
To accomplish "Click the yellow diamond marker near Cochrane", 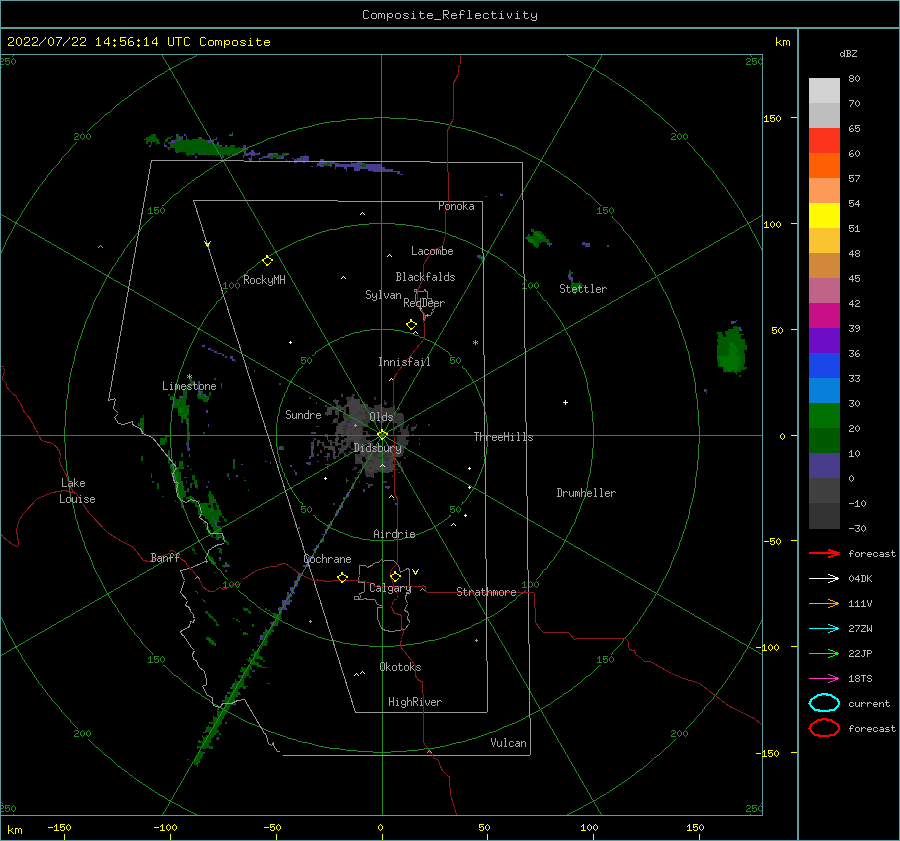I will pyautogui.click(x=342, y=577).
